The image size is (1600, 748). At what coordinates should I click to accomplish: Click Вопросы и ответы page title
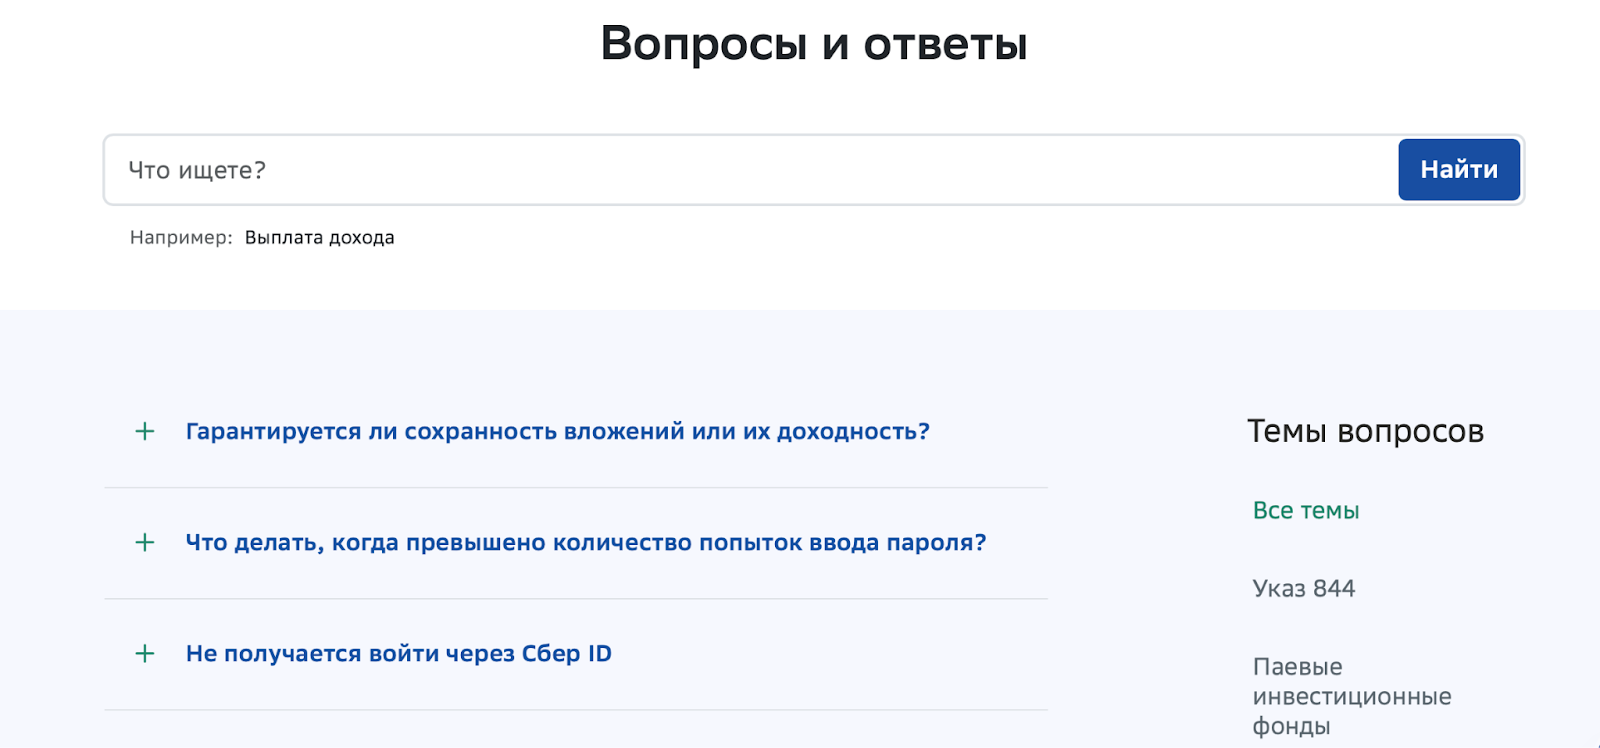click(x=813, y=42)
